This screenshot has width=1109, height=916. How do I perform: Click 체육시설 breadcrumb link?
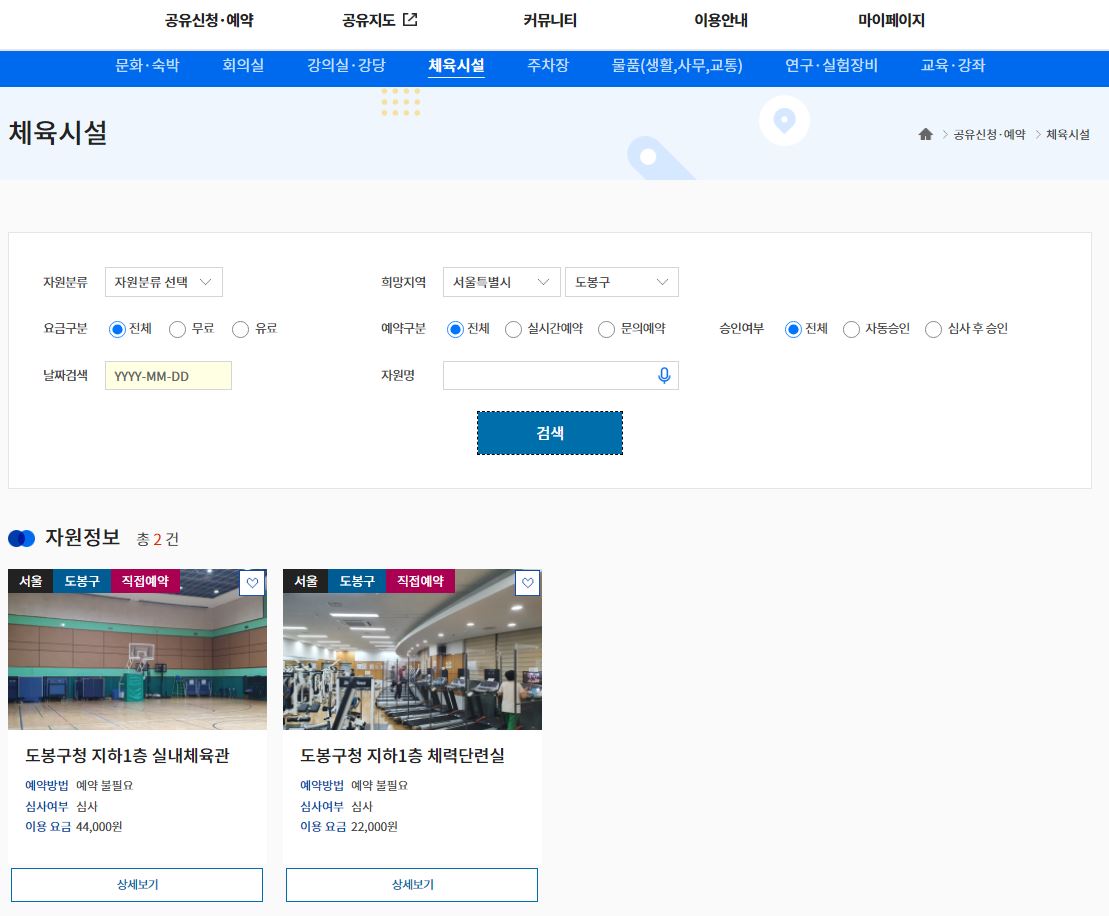coord(1068,134)
